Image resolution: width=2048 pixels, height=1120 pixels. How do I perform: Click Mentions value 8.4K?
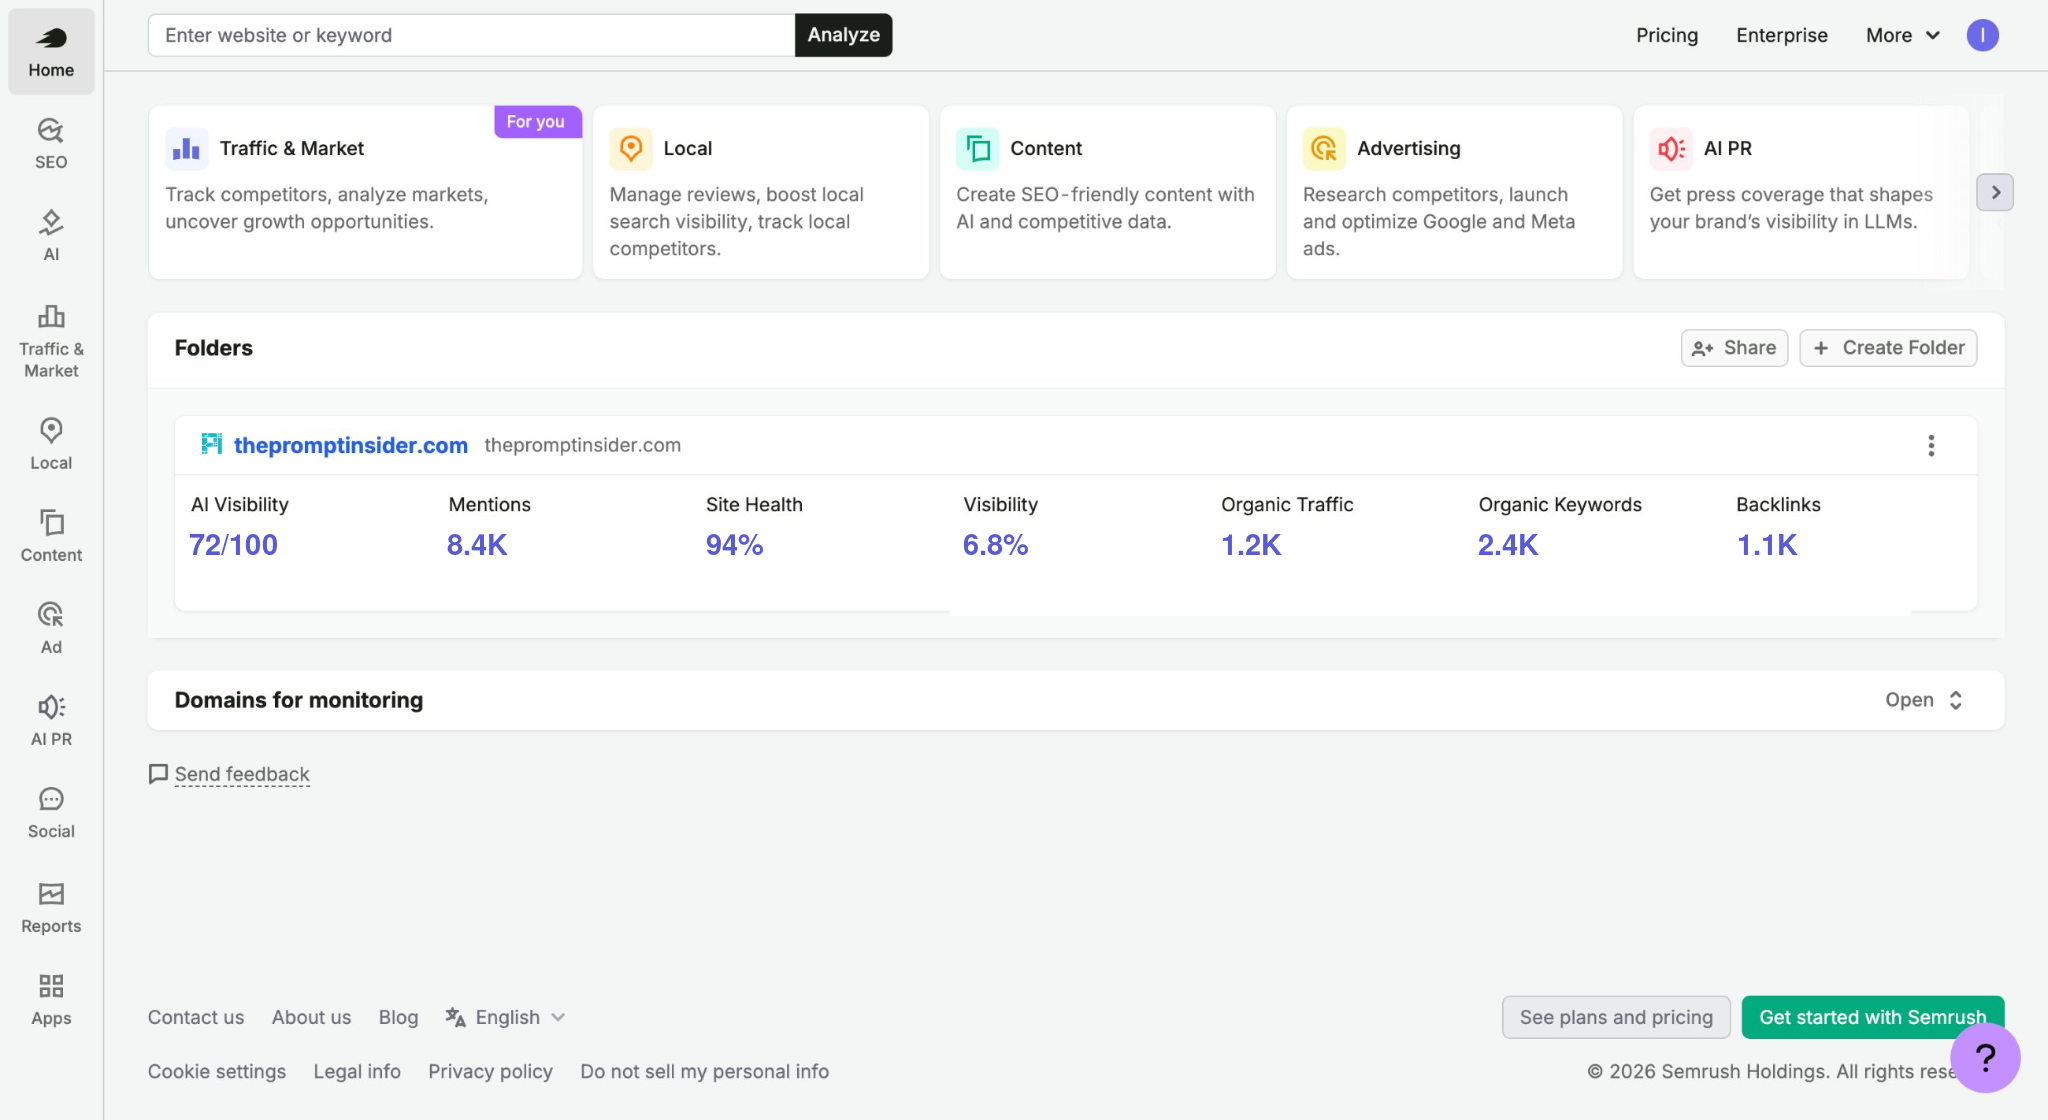tap(477, 545)
